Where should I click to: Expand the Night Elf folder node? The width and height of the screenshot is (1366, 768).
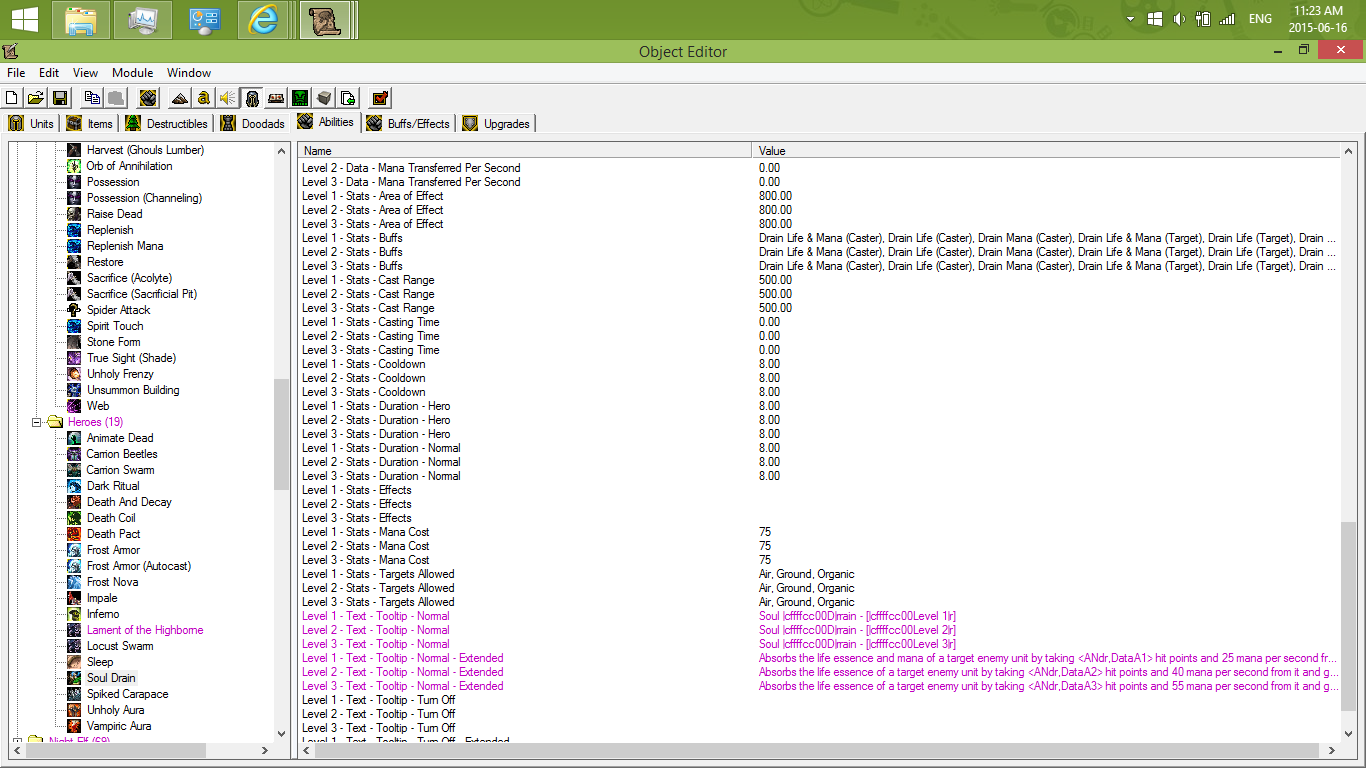(x=17, y=742)
